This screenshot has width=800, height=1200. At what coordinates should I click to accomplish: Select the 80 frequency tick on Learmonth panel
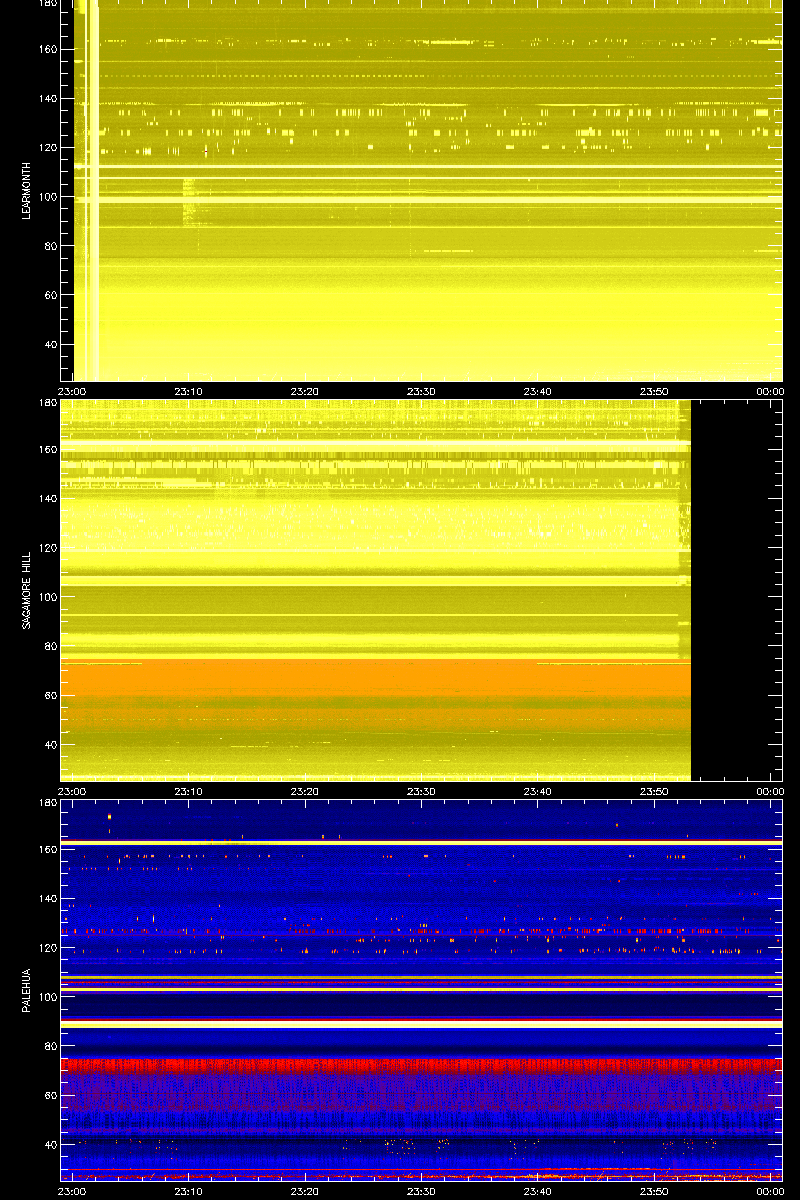[x=52, y=246]
